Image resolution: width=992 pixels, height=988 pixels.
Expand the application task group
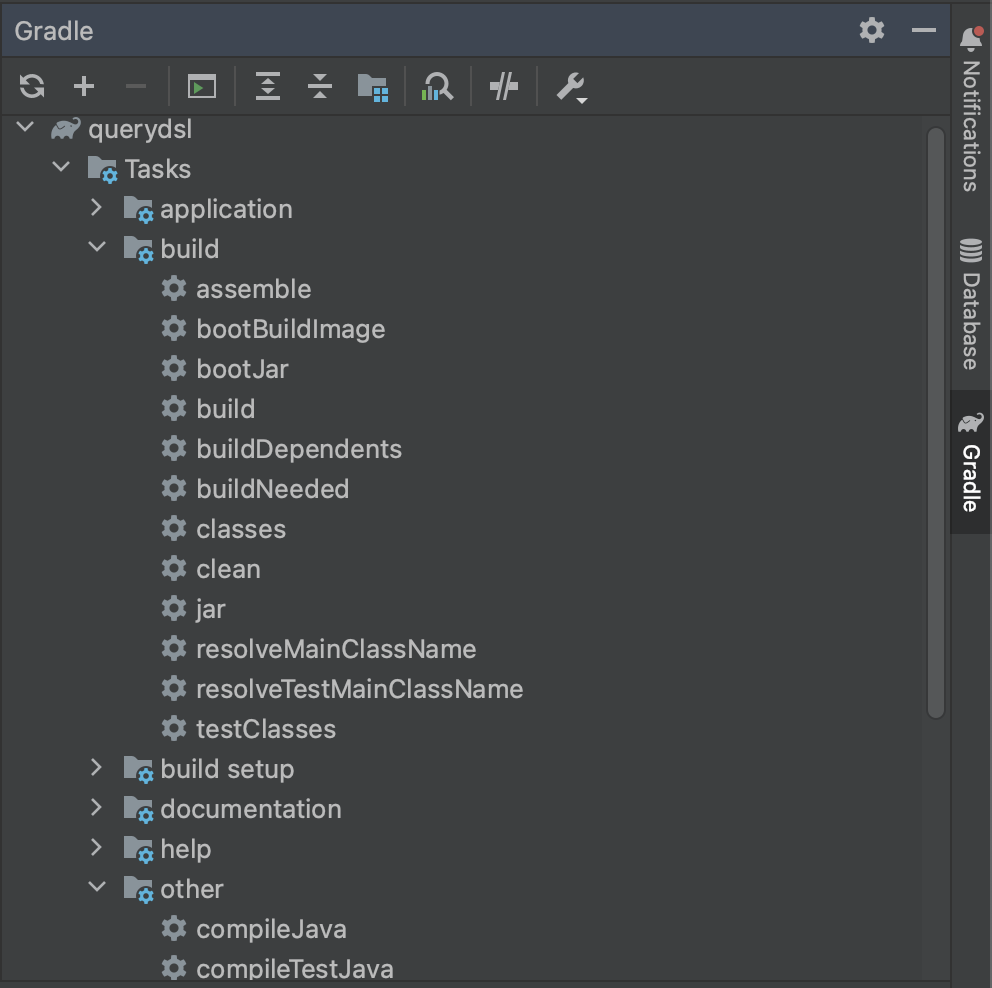(97, 207)
